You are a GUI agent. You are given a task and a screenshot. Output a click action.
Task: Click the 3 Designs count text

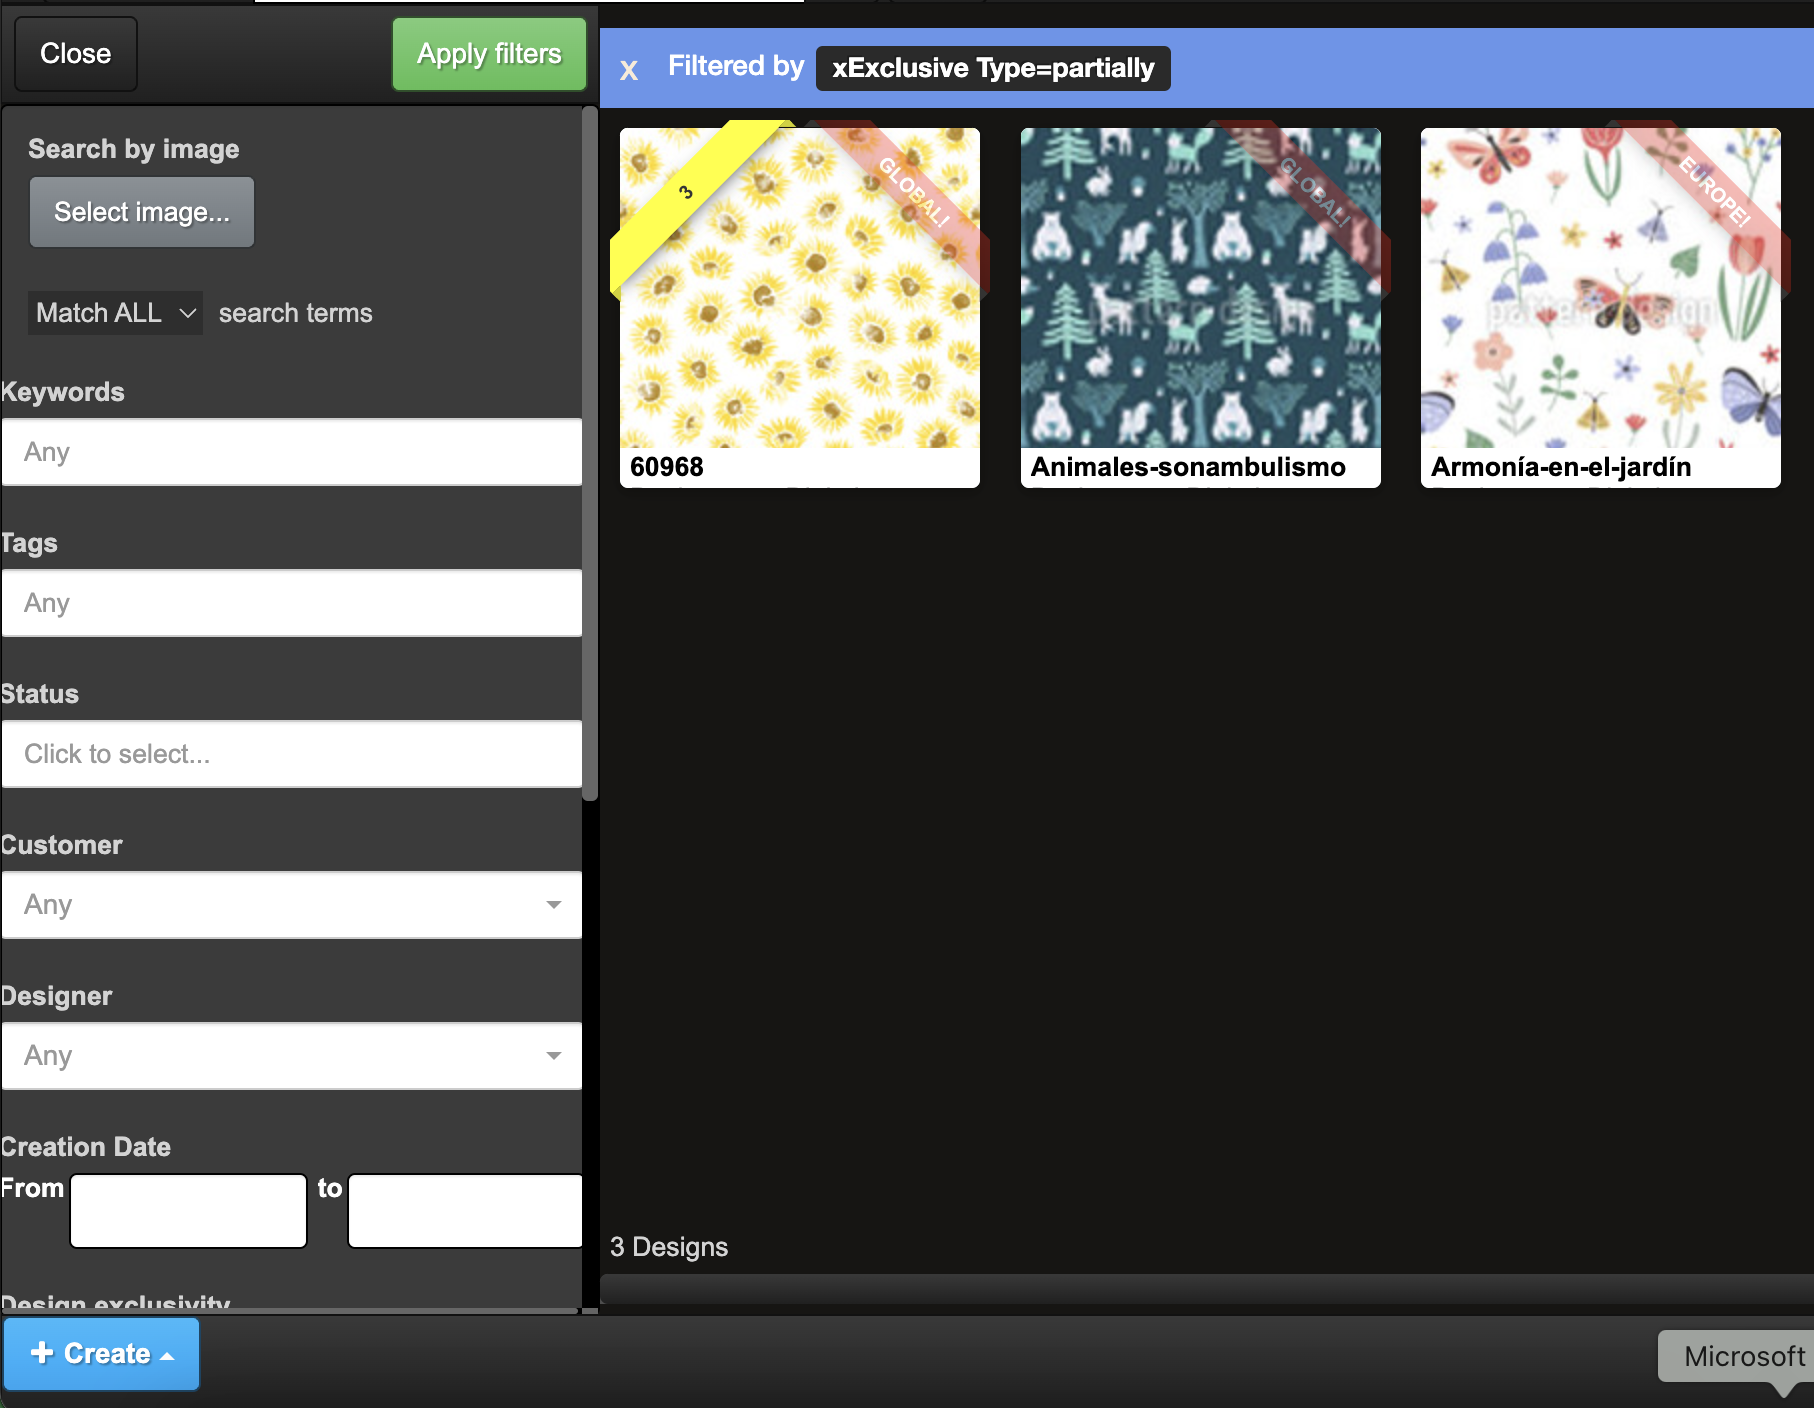[x=669, y=1247]
